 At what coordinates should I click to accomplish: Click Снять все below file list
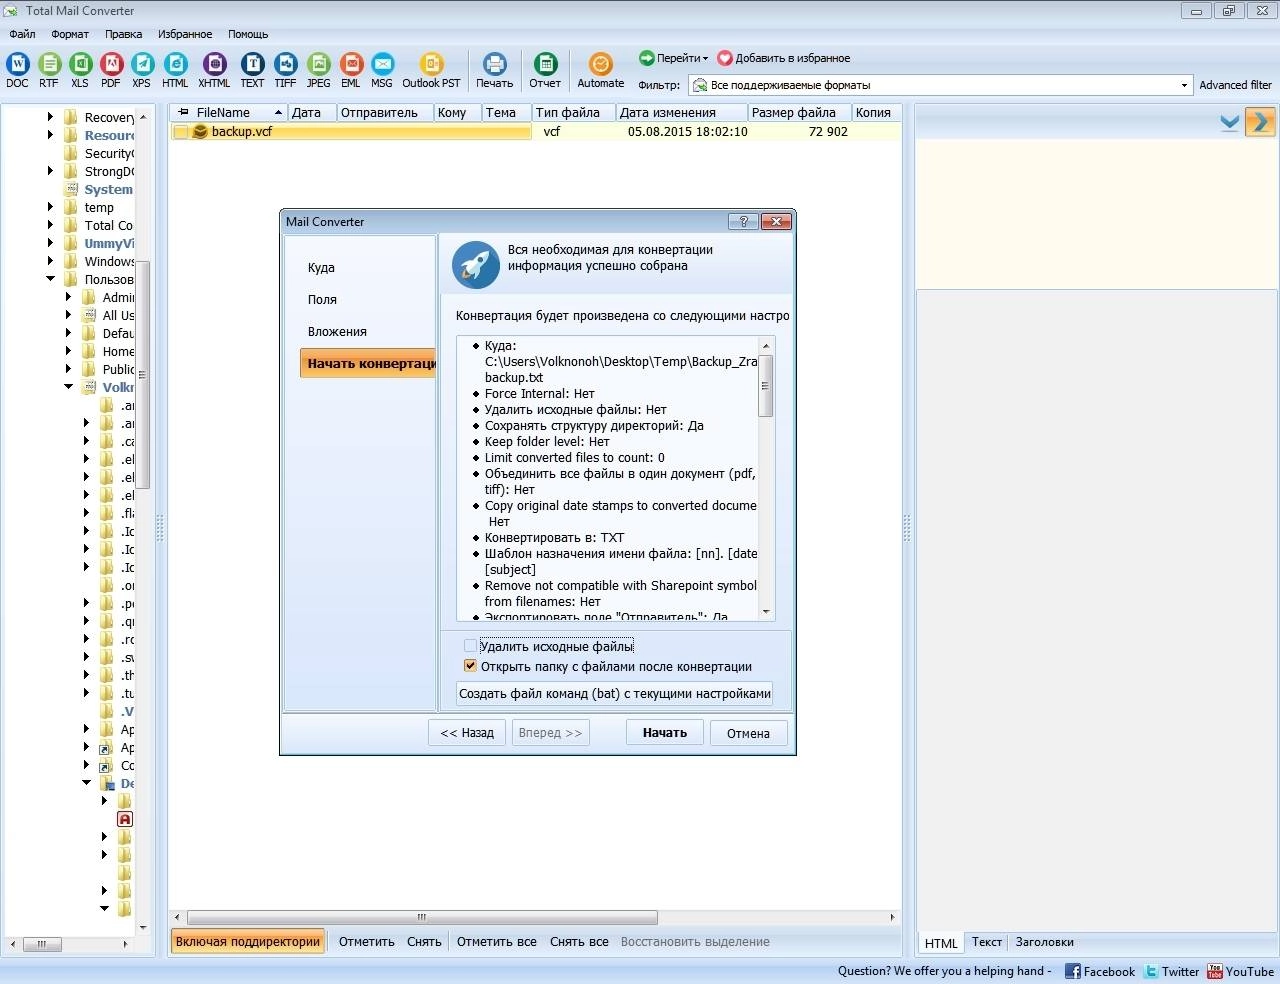[579, 942]
